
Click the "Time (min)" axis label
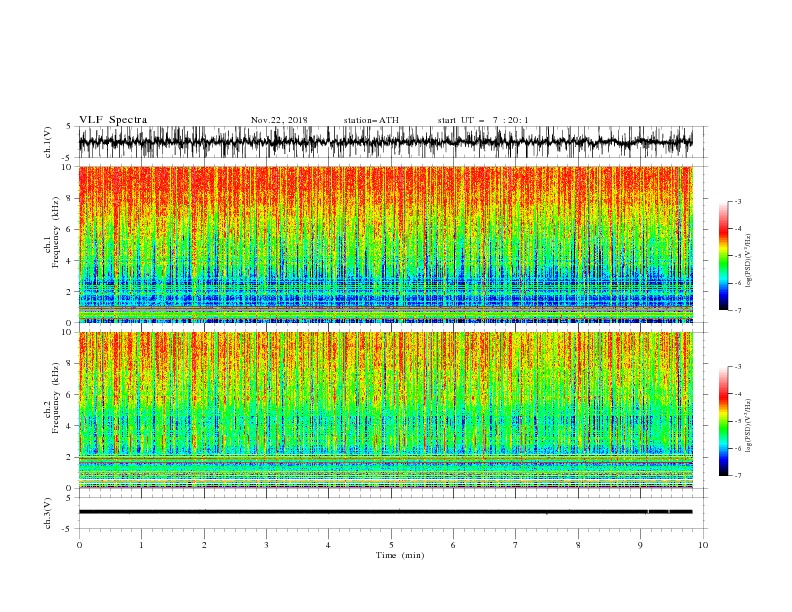(400, 555)
